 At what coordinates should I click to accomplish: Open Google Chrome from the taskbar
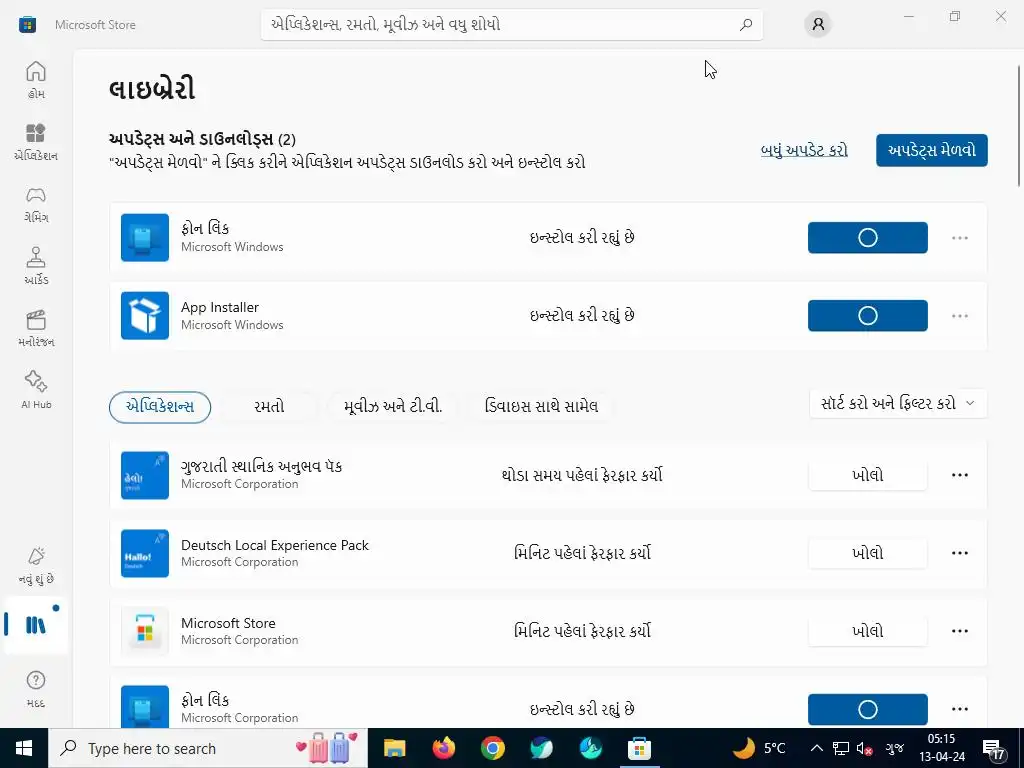point(493,748)
